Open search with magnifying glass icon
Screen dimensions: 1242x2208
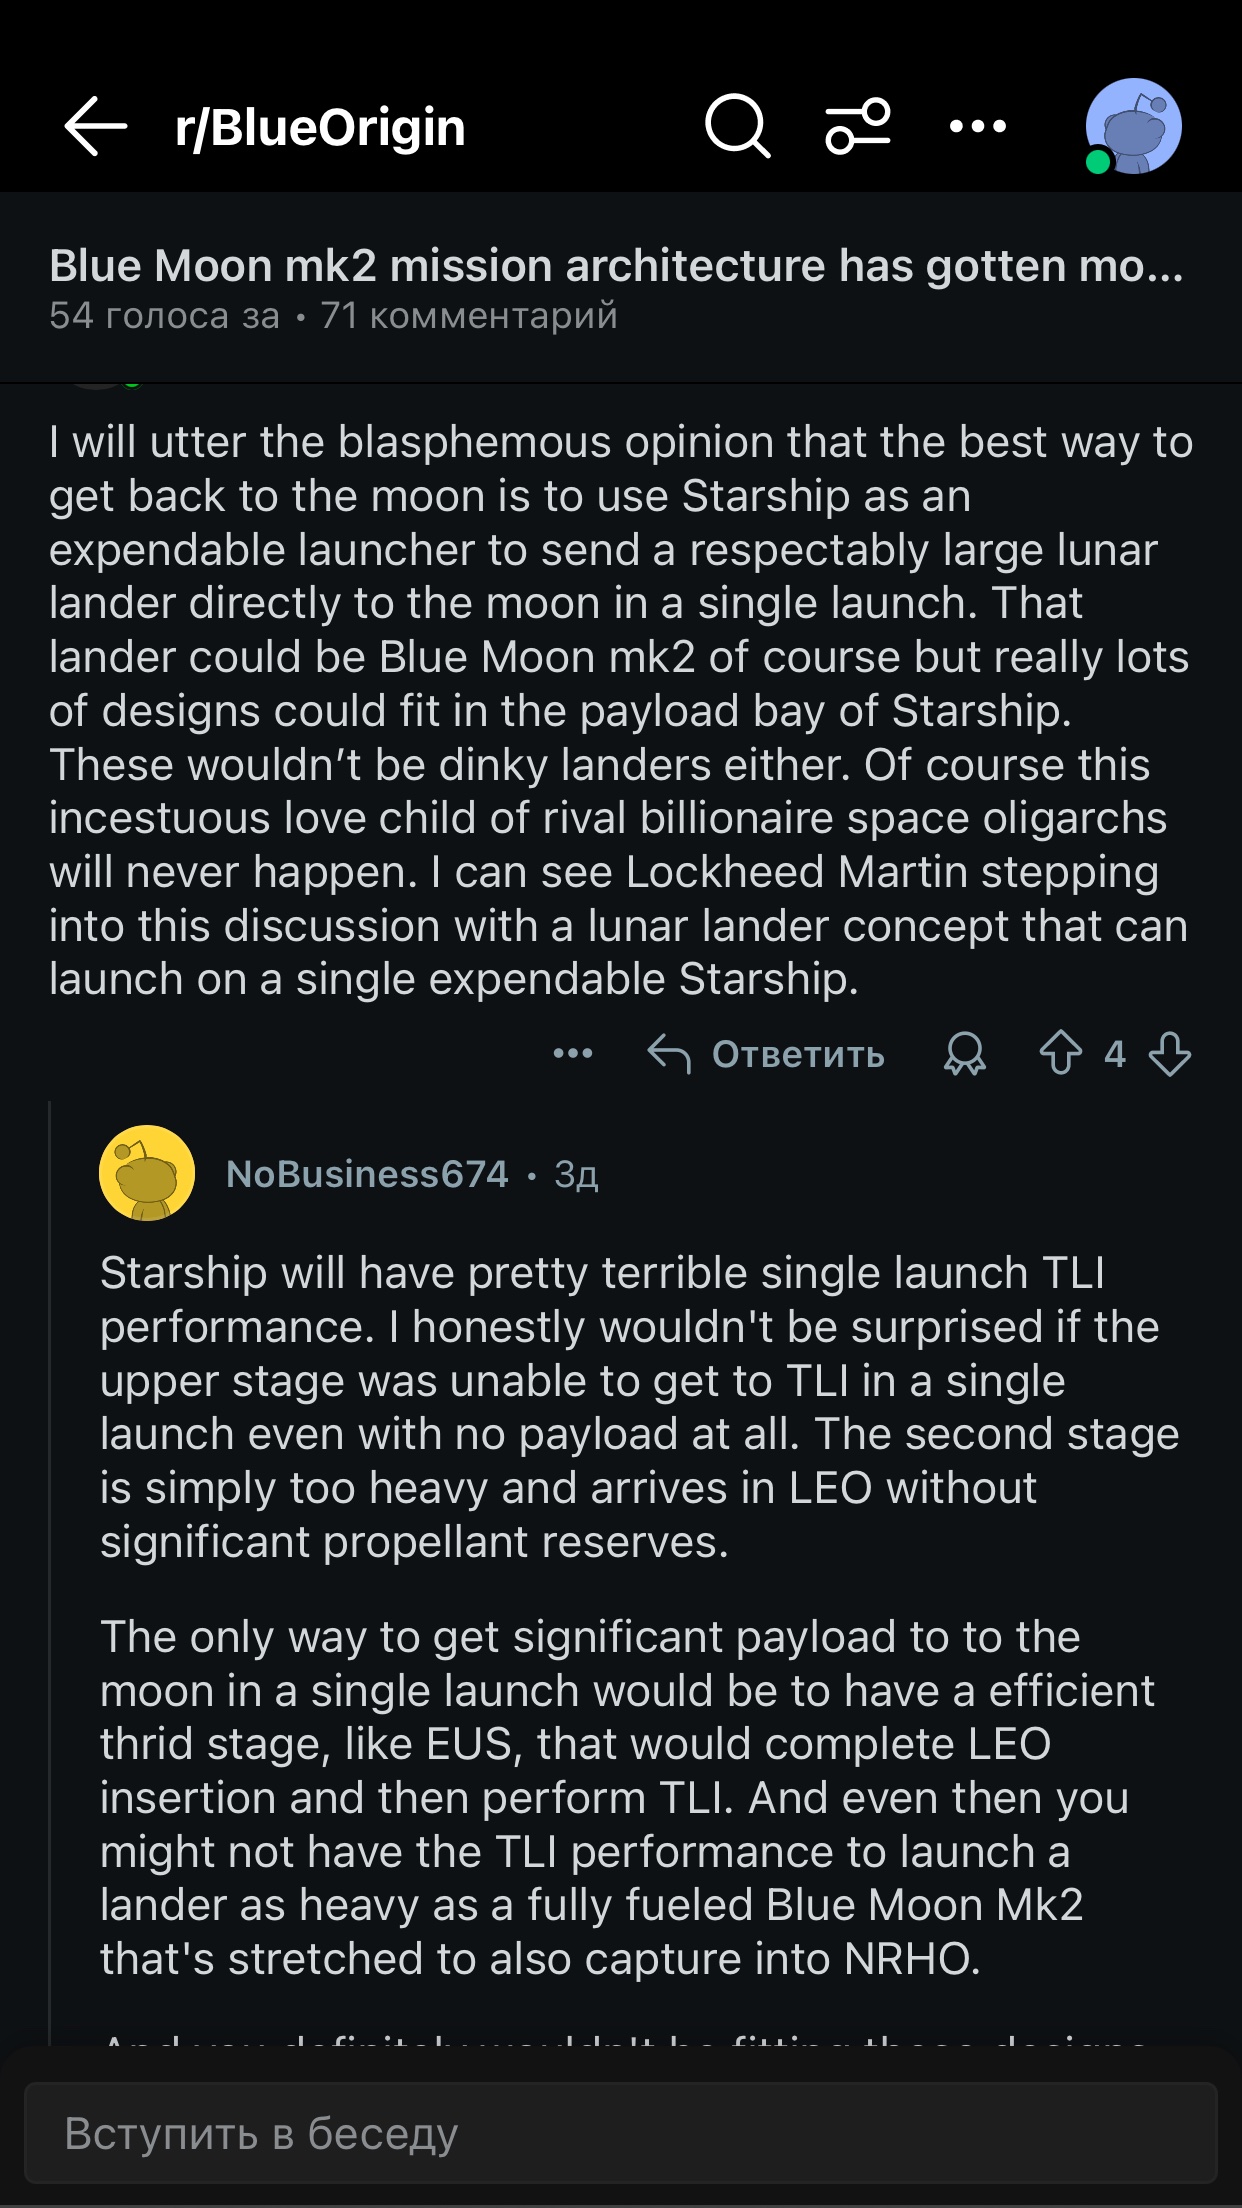tap(738, 126)
